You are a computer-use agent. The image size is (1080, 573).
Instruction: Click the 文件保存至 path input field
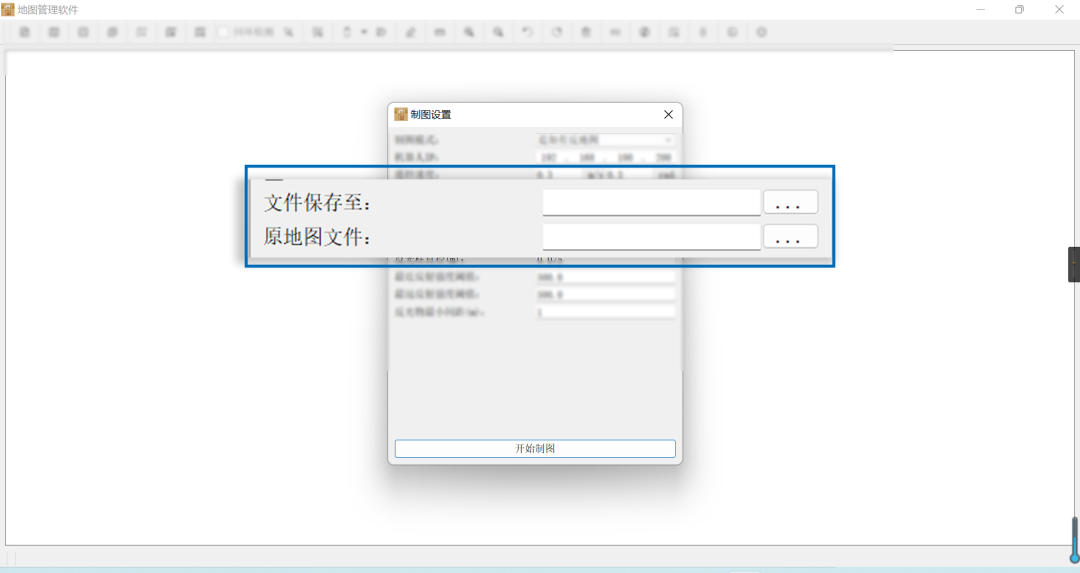point(651,203)
